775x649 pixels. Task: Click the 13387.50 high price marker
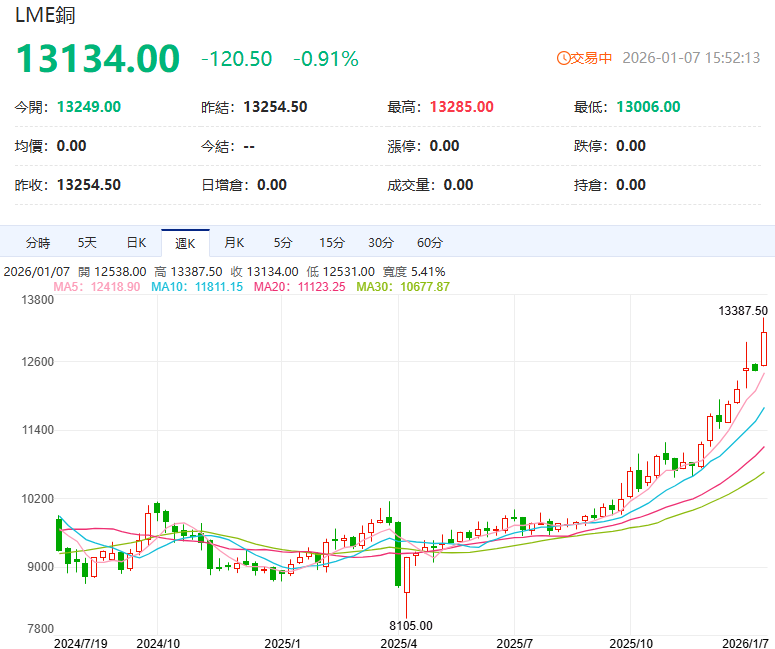click(742, 311)
